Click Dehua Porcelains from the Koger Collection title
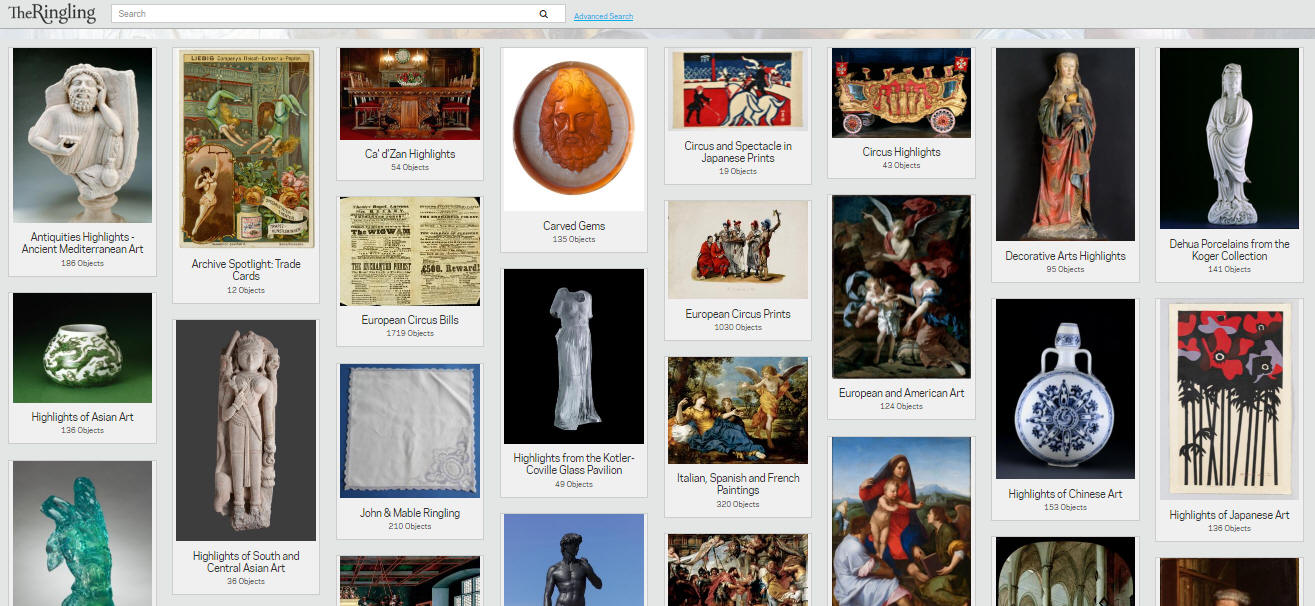The width and height of the screenshot is (1315, 606). [x=1230, y=250]
